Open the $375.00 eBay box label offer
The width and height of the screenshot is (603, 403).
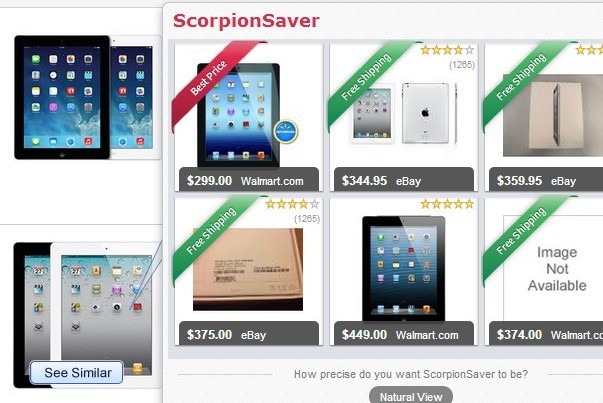point(248,271)
